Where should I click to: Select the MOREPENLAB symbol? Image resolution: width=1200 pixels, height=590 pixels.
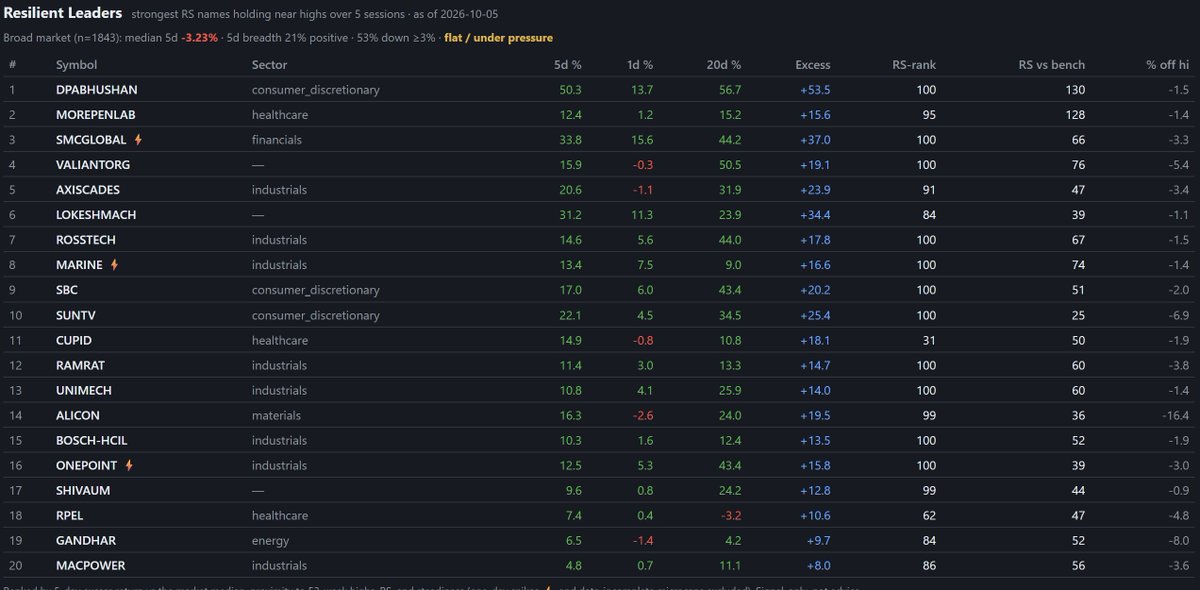(97, 115)
